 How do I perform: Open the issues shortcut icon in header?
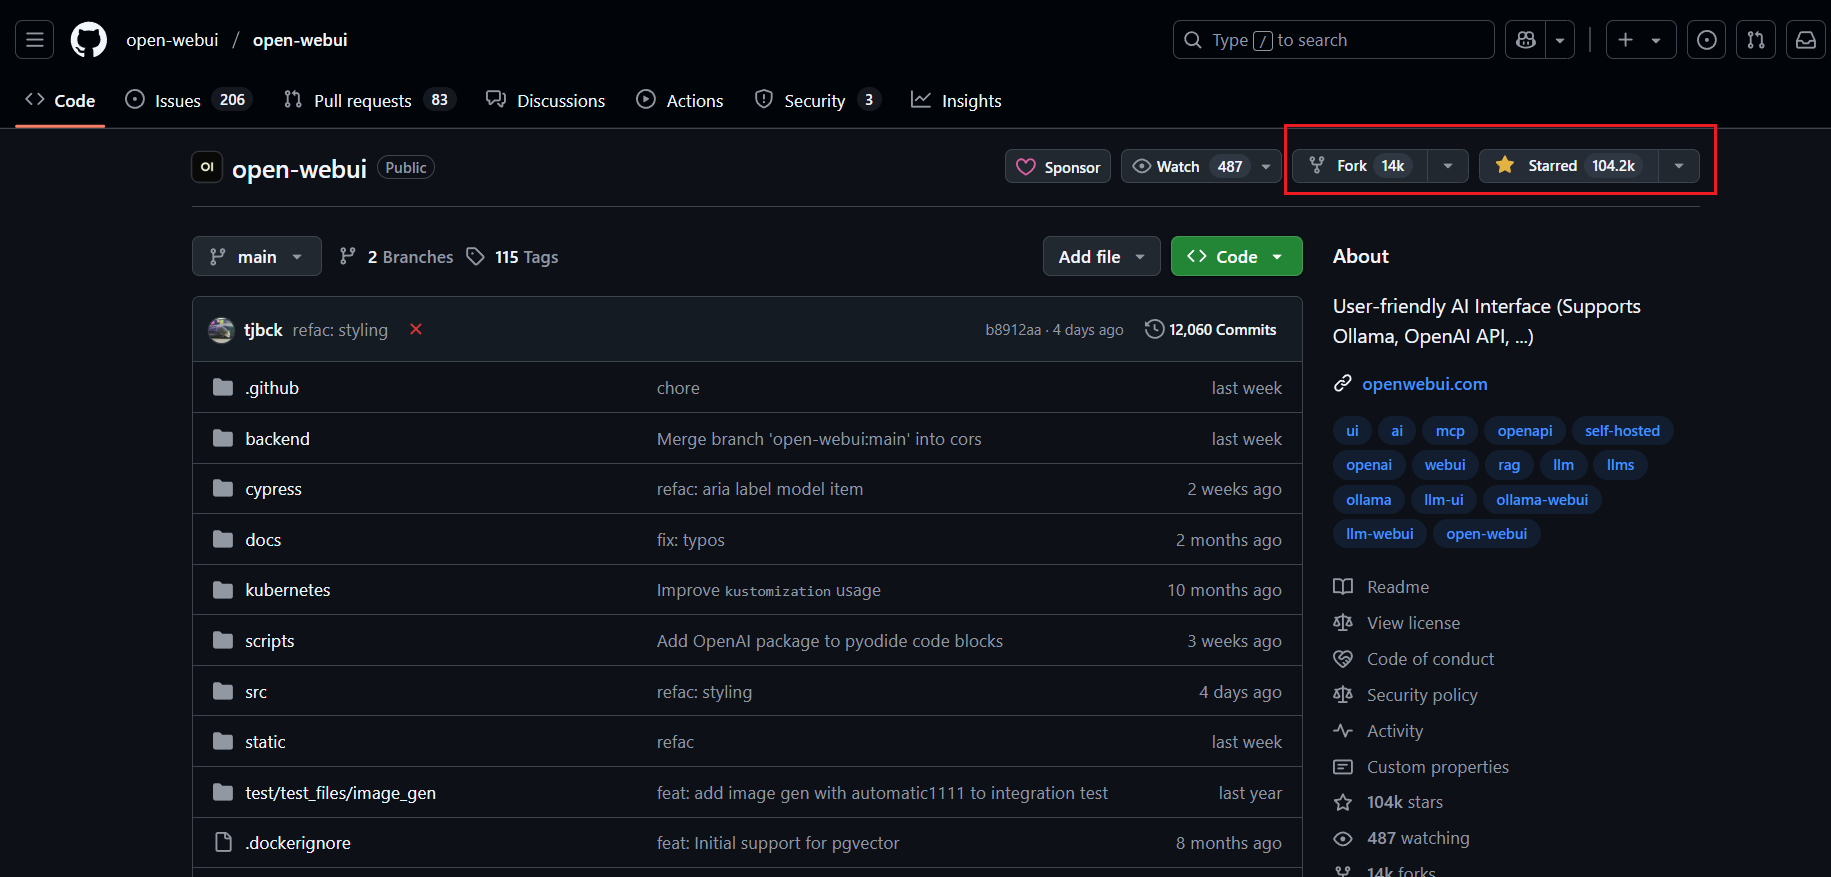tap(1707, 40)
